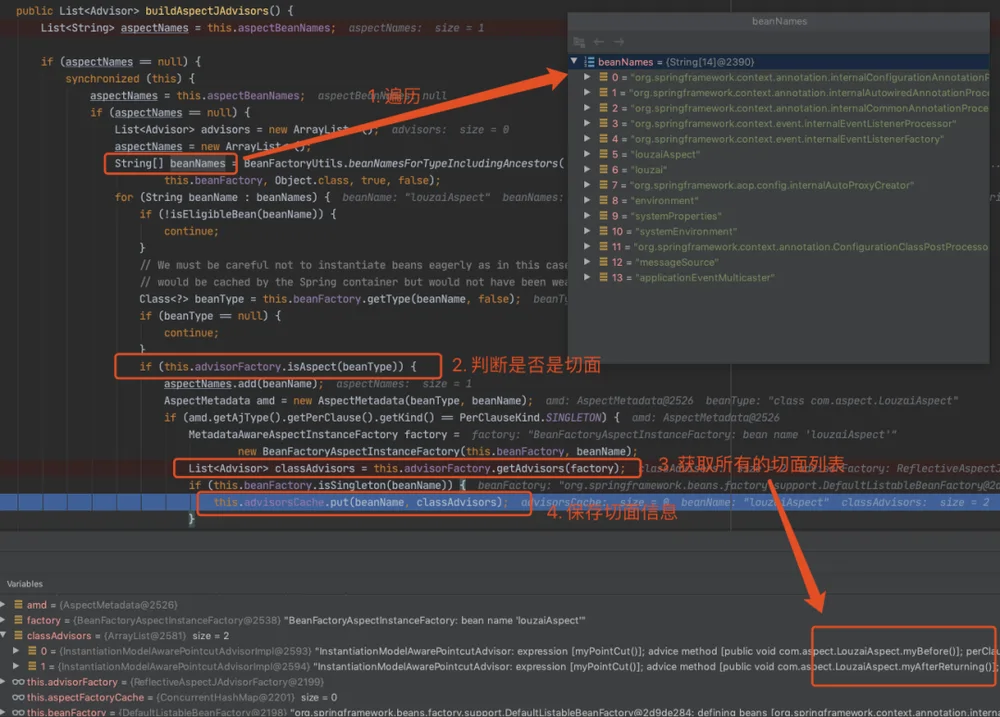Click the field icon next to amd variable
Viewport: 1000px width, 717px height.
[18, 604]
